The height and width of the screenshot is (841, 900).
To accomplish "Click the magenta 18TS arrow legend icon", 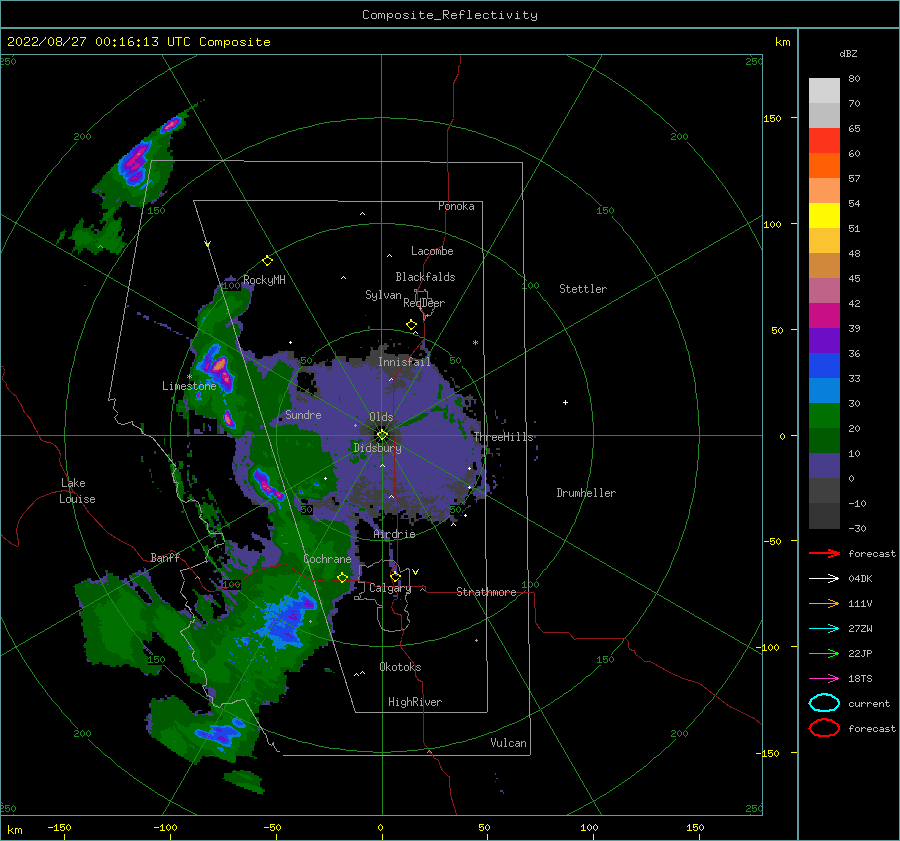I will tap(824, 679).
